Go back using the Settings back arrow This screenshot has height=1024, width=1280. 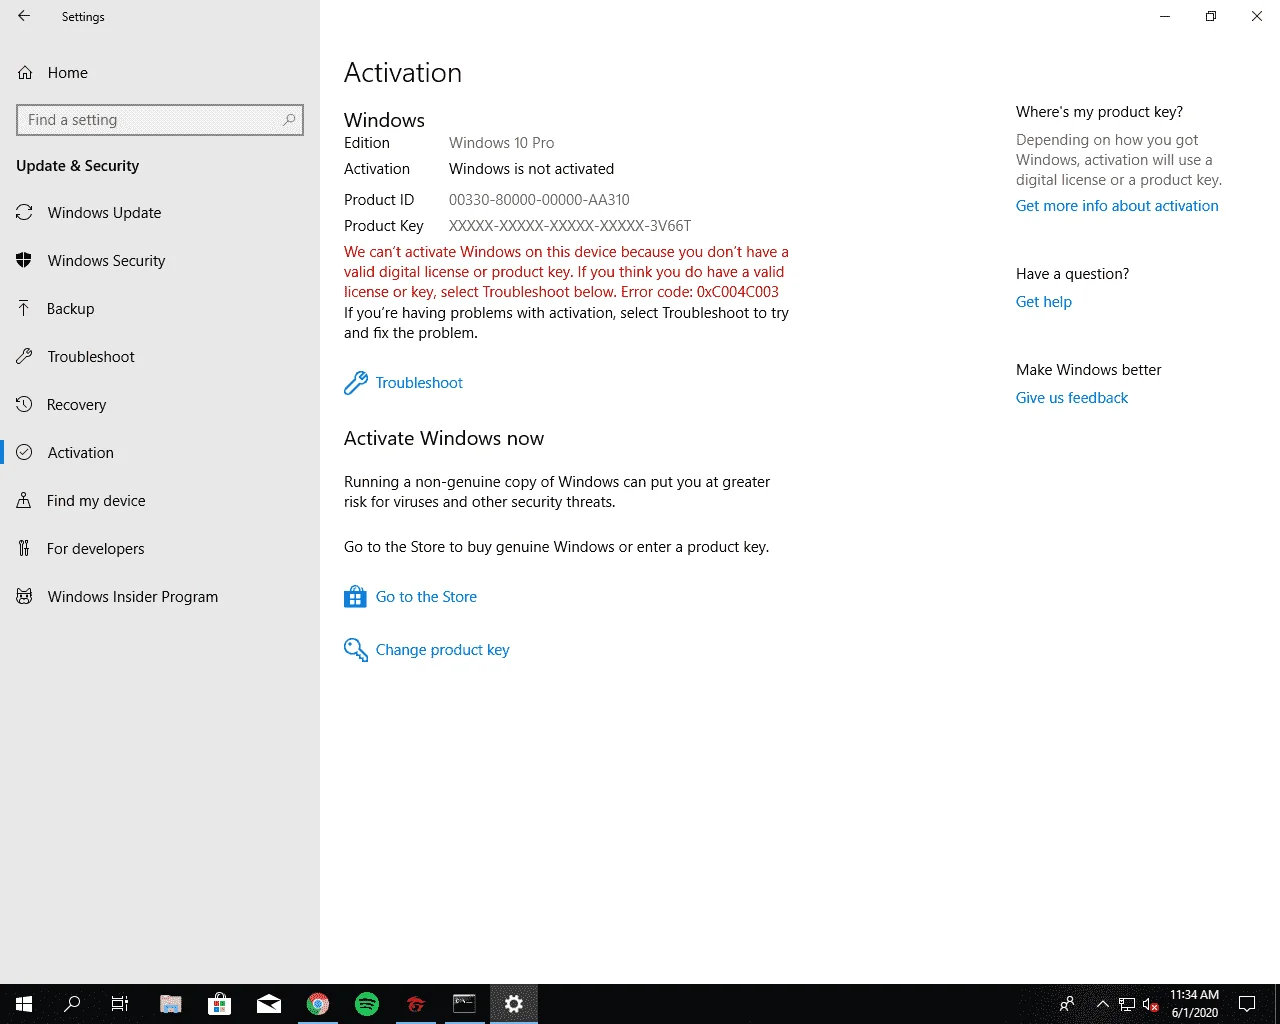(x=24, y=16)
